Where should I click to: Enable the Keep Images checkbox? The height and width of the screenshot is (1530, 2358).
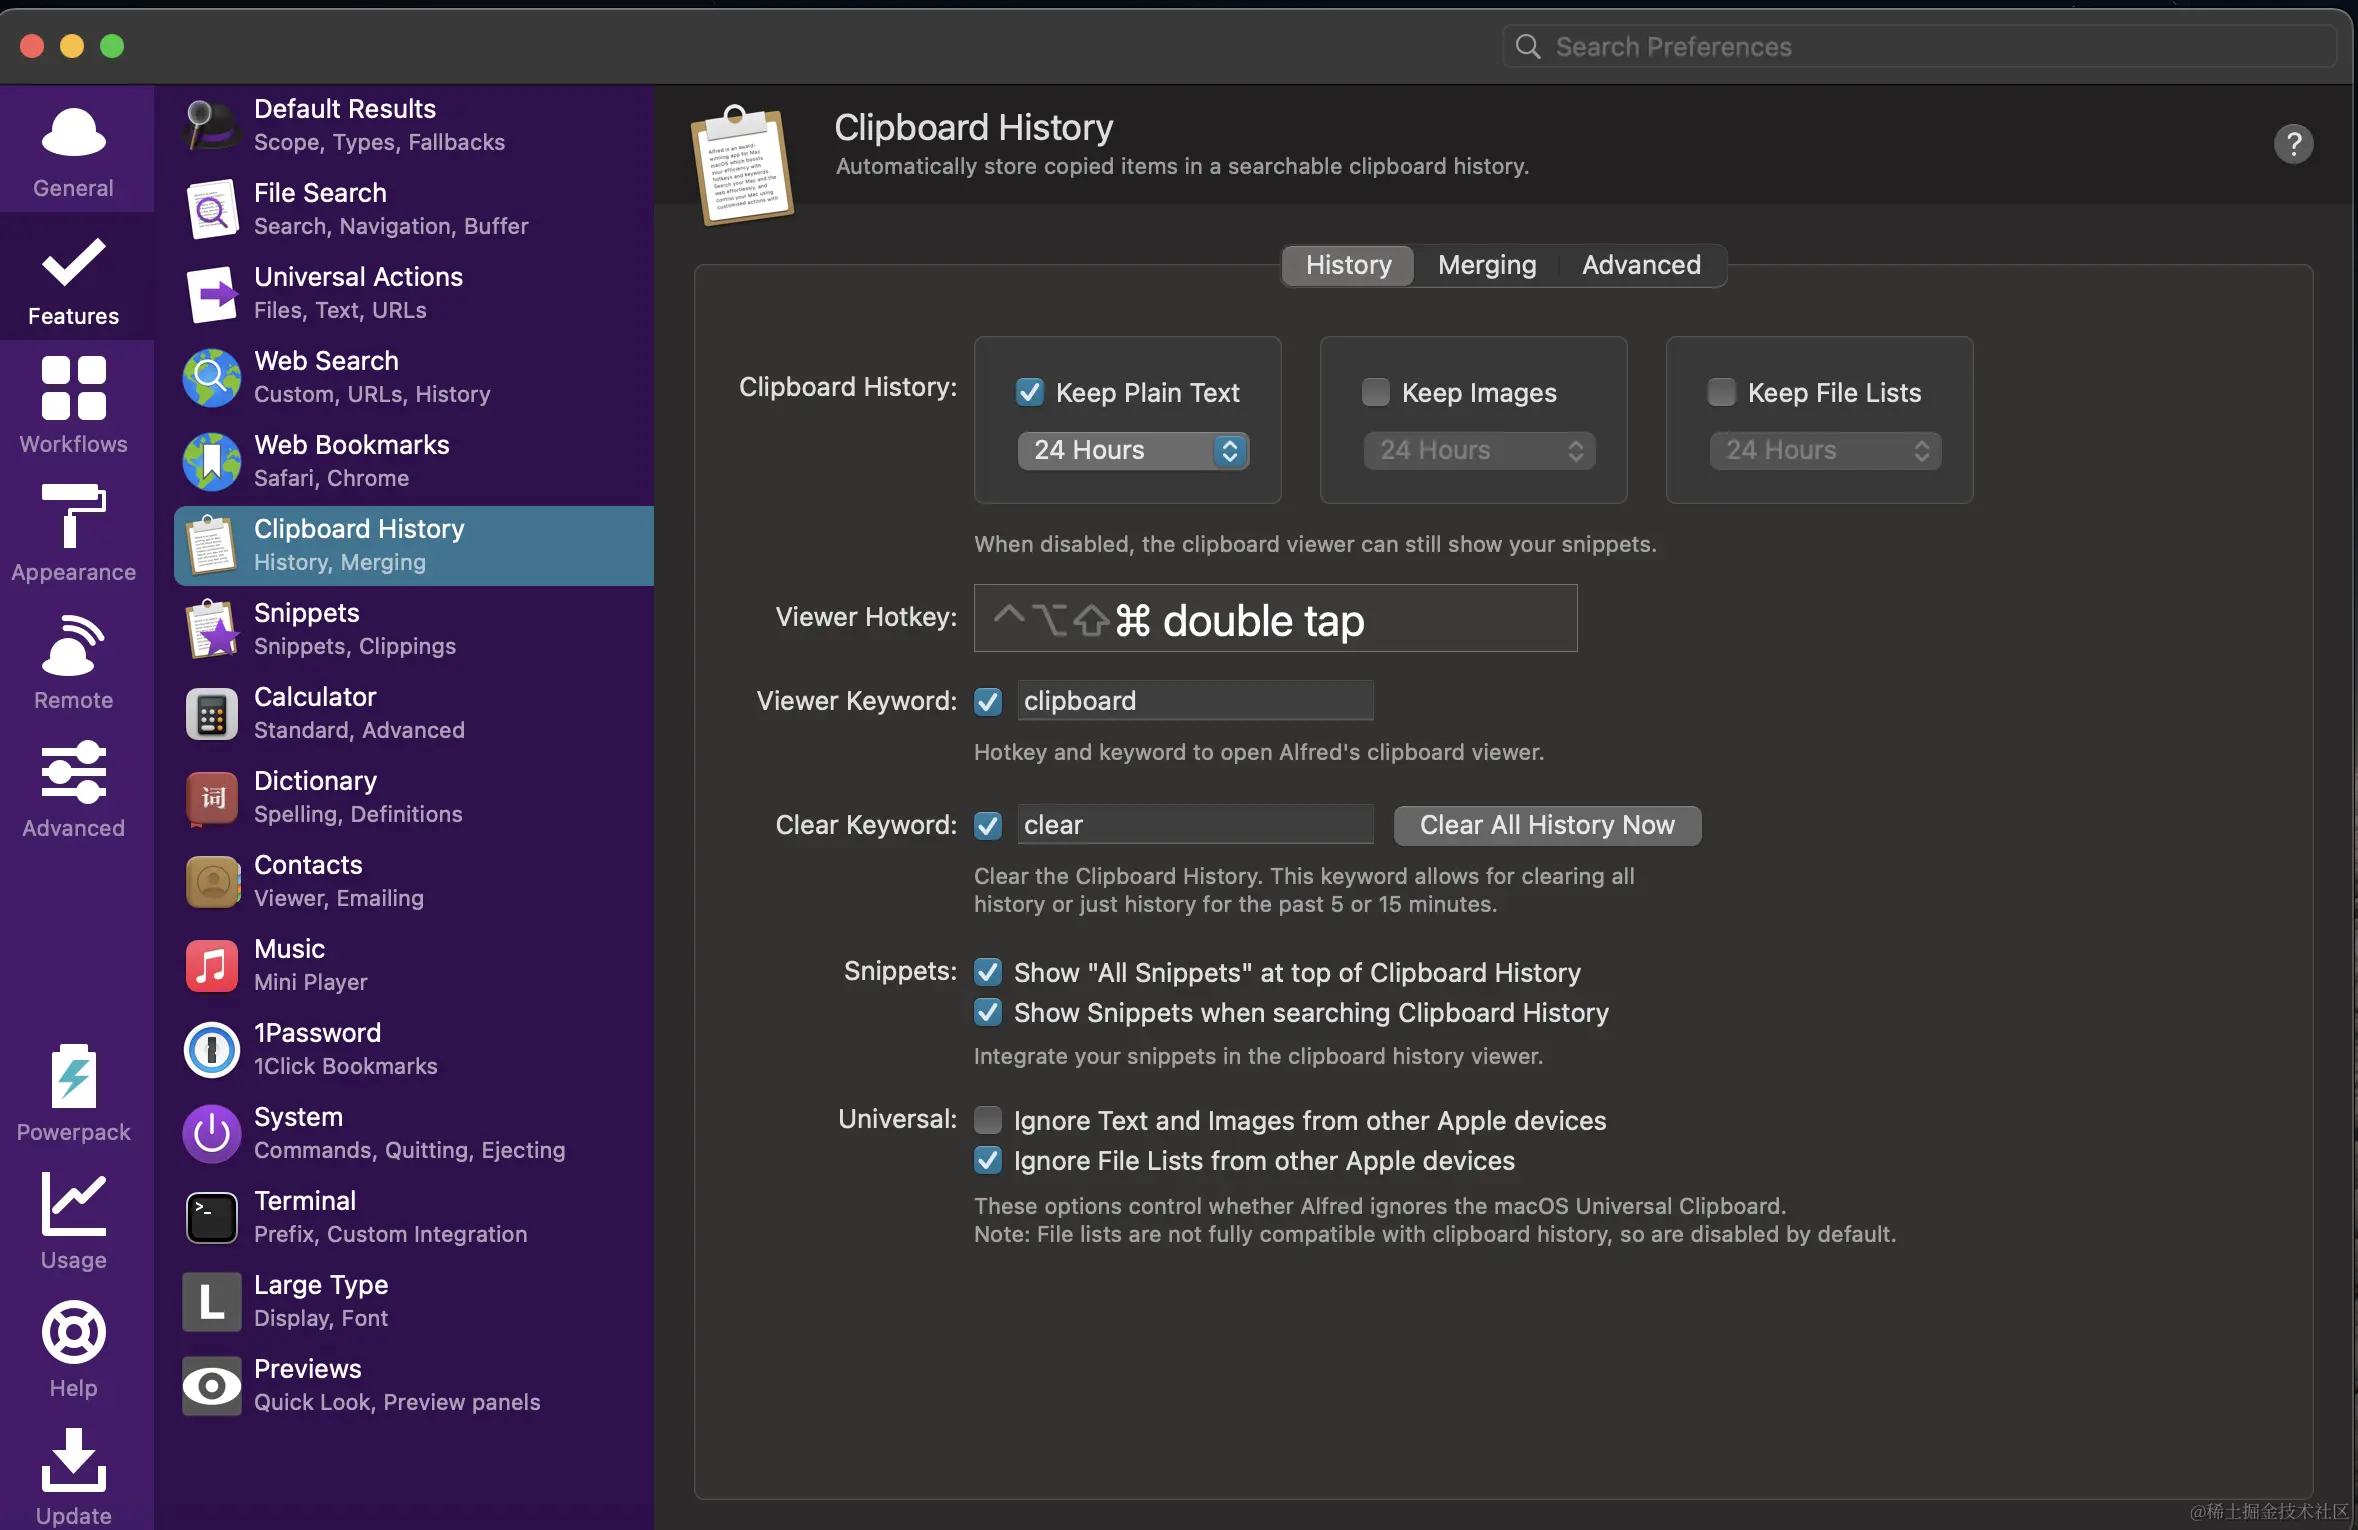point(1376,392)
